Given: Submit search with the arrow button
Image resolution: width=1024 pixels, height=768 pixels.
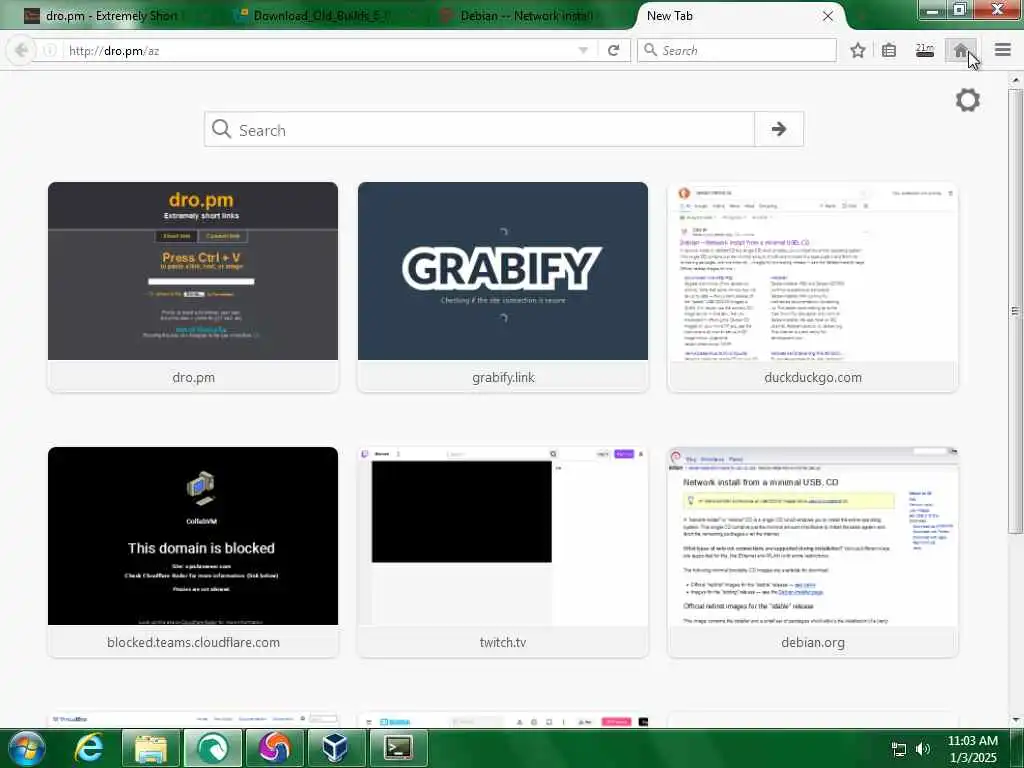Looking at the screenshot, I should coord(778,129).
